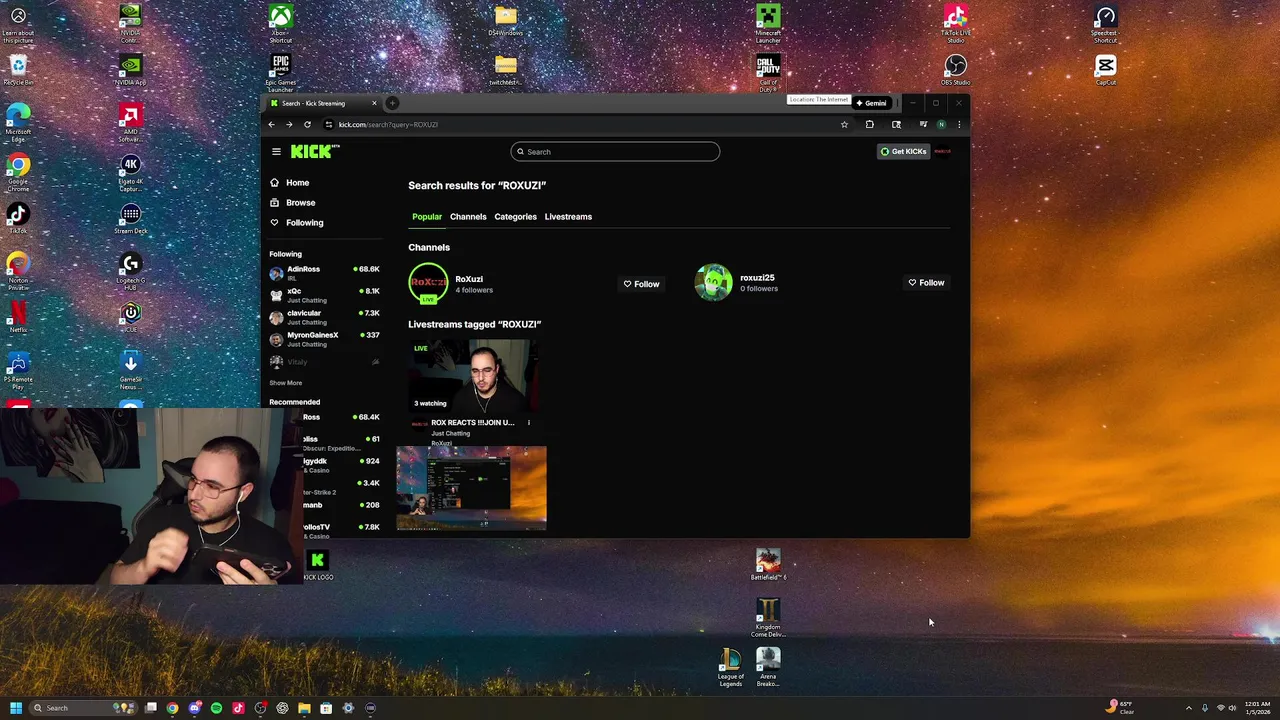
Task: Open File Explorer from the taskbar
Action: 304,708
